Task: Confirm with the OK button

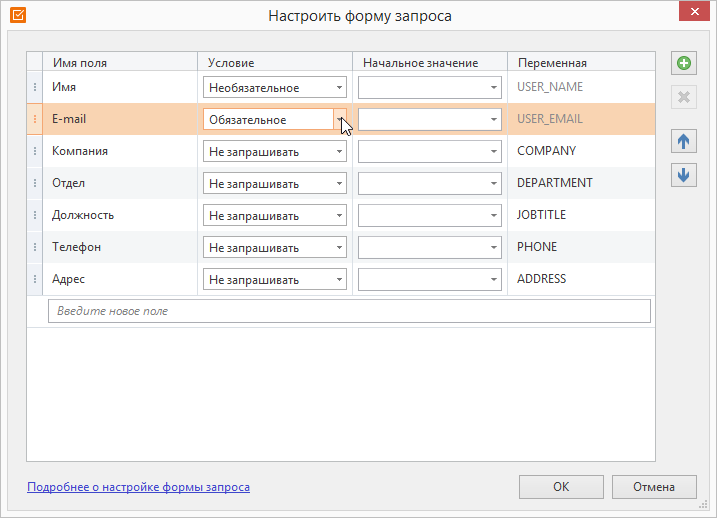Action: point(561,487)
